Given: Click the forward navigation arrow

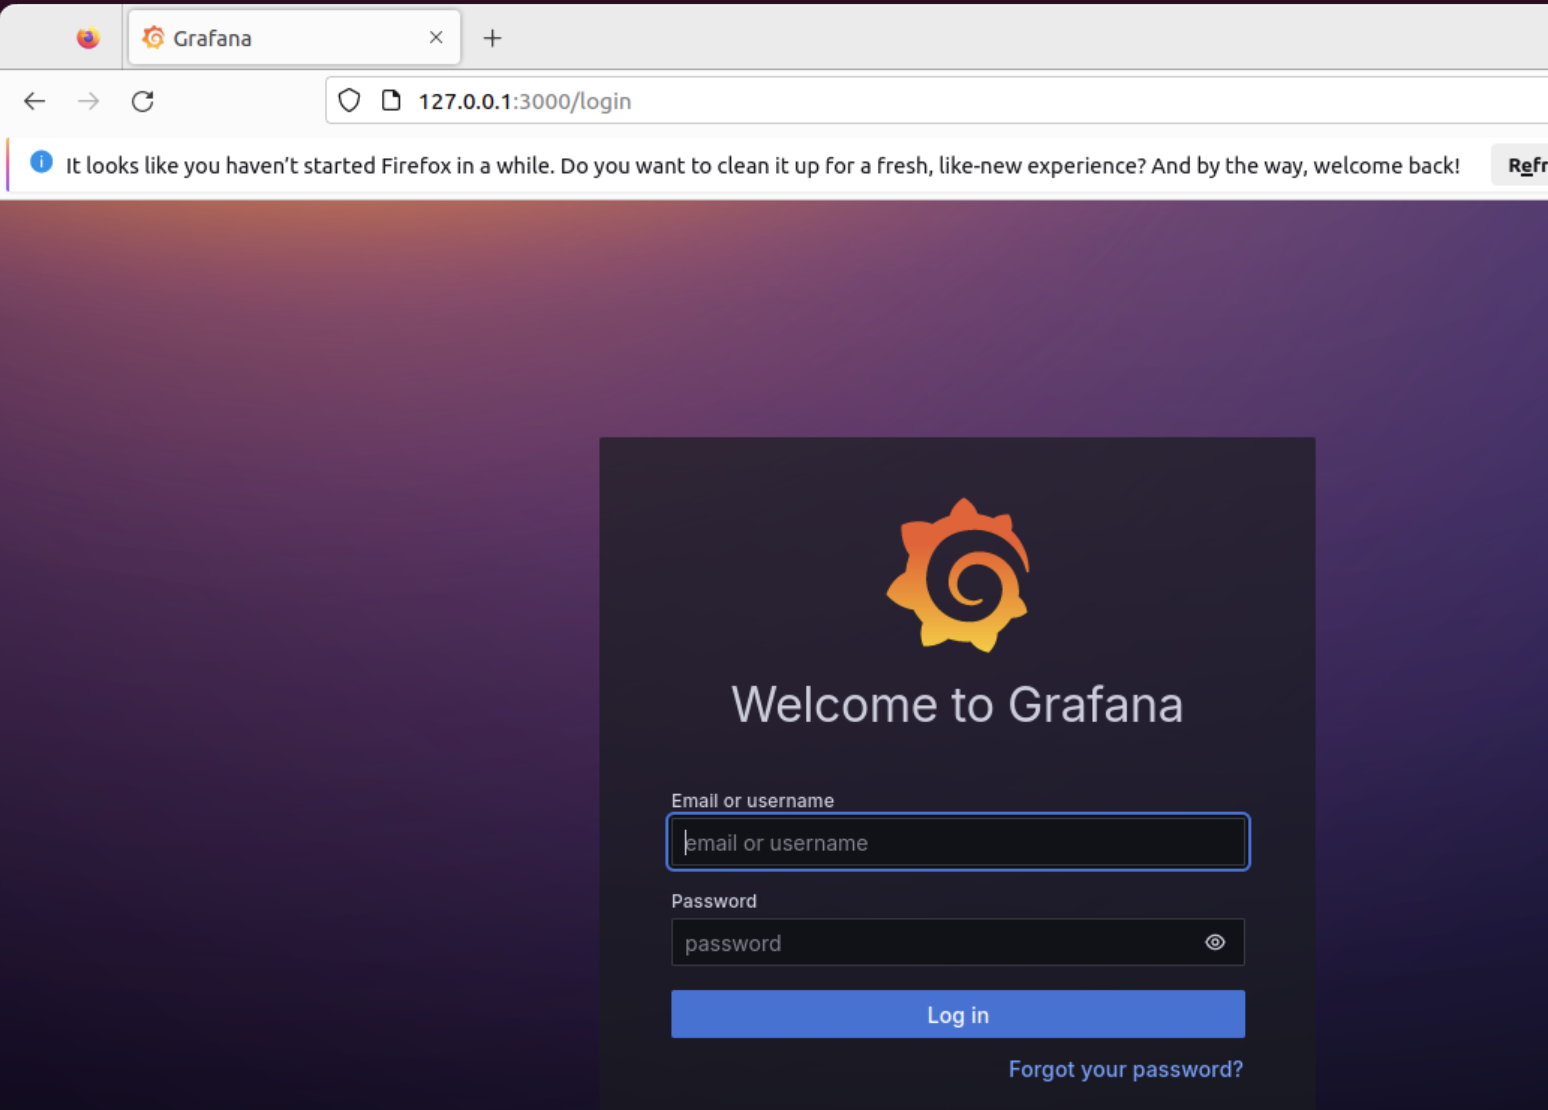Looking at the screenshot, I should coord(89,101).
